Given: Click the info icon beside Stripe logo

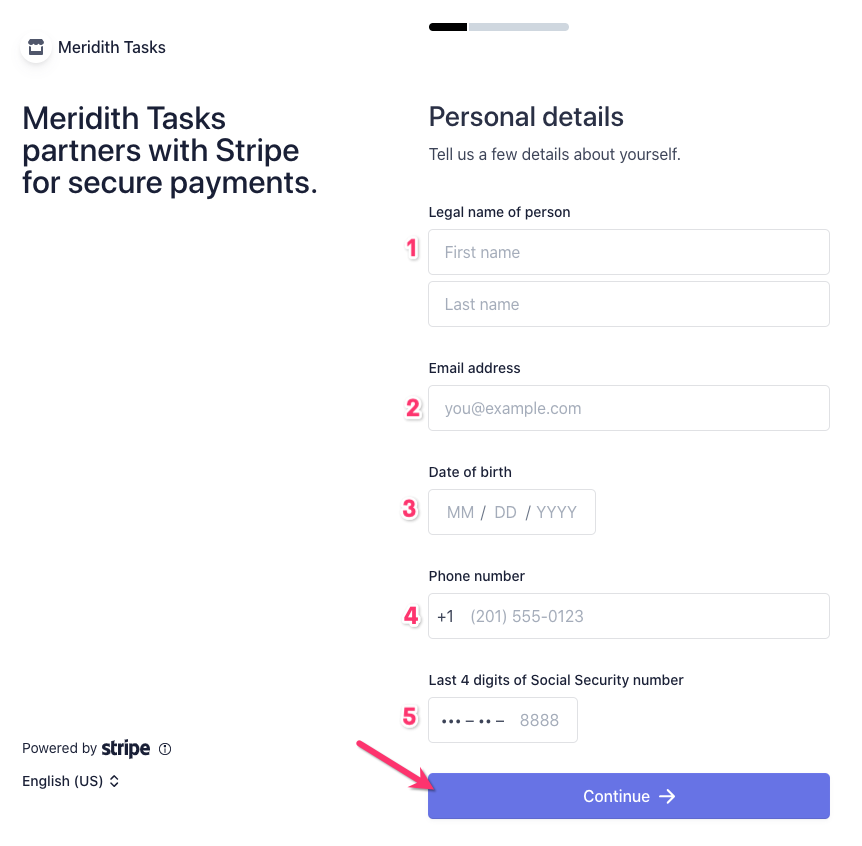Looking at the screenshot, I should coord(166,749).
